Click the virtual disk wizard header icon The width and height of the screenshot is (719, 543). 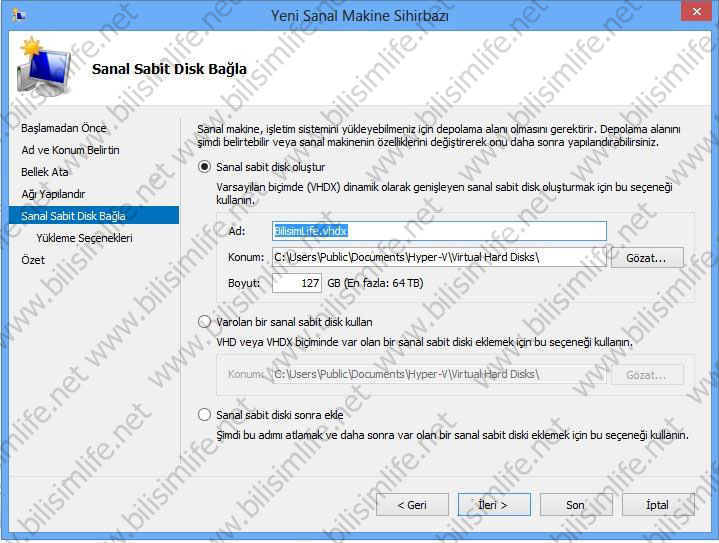[x=45, y=70]
